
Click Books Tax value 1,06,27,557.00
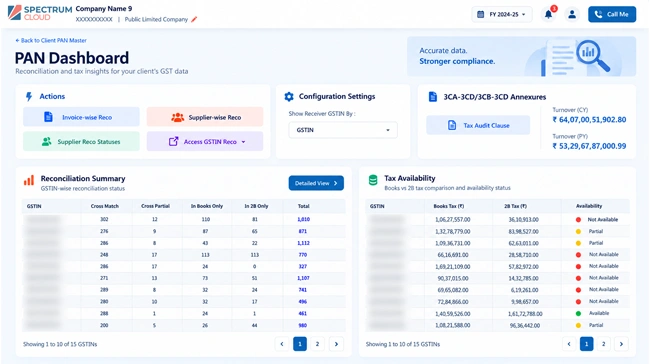[x=453, y=219]
